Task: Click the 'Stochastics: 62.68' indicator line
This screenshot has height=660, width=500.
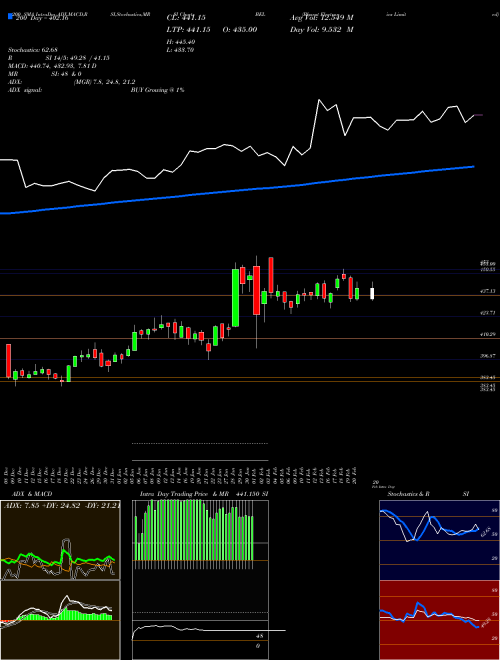Action: coord(33,50)
